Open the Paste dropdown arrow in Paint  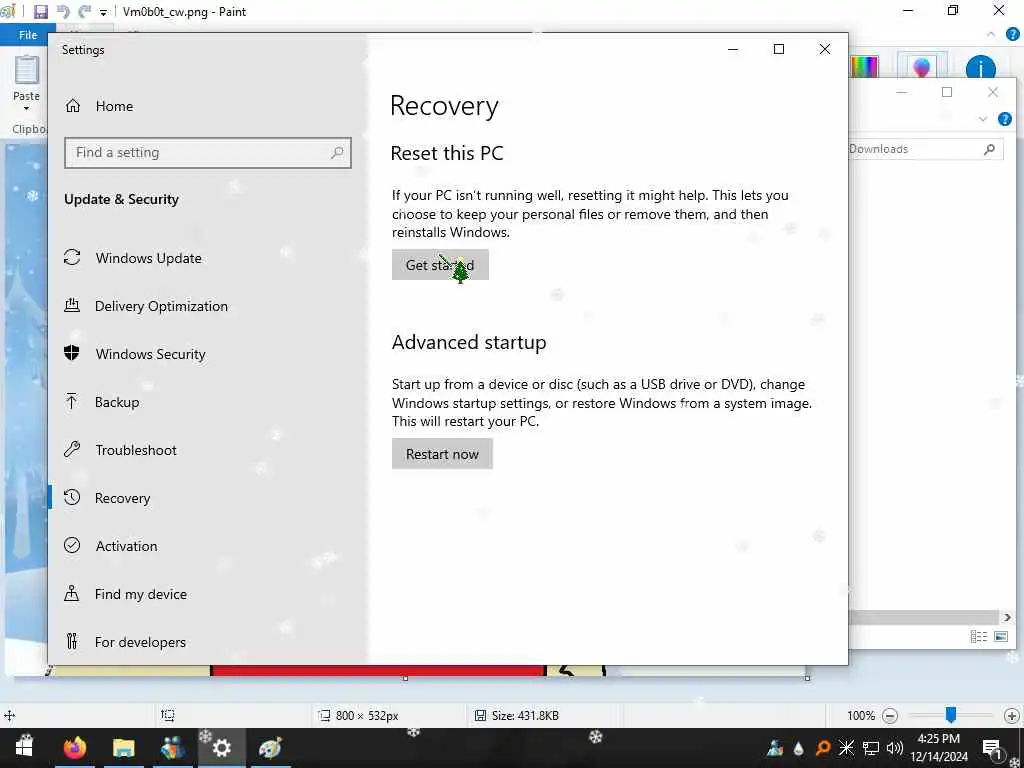27,108
